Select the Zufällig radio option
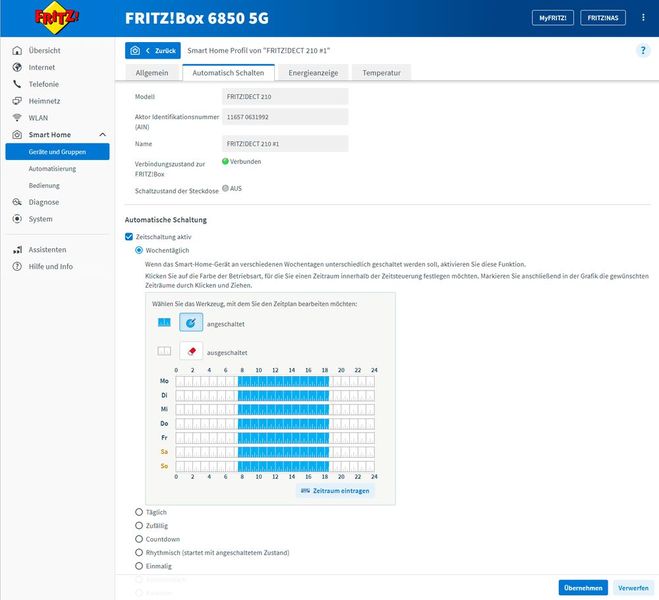Screen dimensions: 659x600 [139, 525]
